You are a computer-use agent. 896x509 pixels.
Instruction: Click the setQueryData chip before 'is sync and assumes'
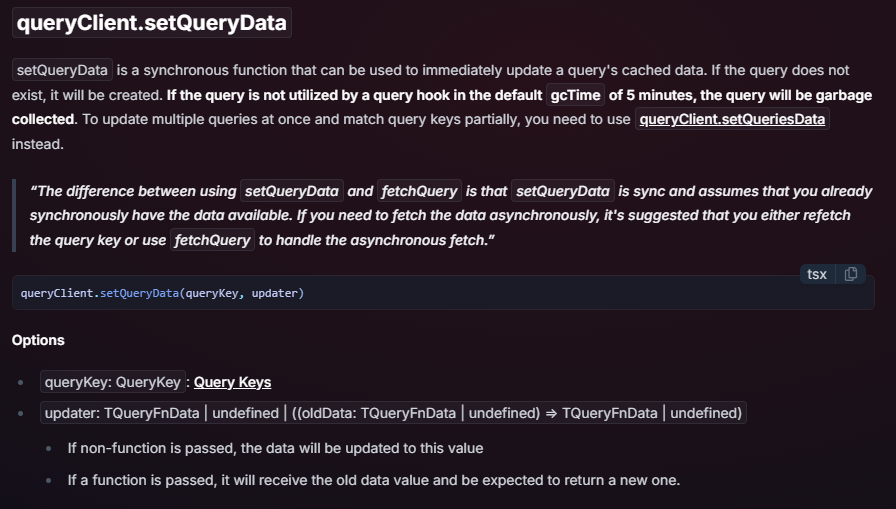click(x=563, y=191)
